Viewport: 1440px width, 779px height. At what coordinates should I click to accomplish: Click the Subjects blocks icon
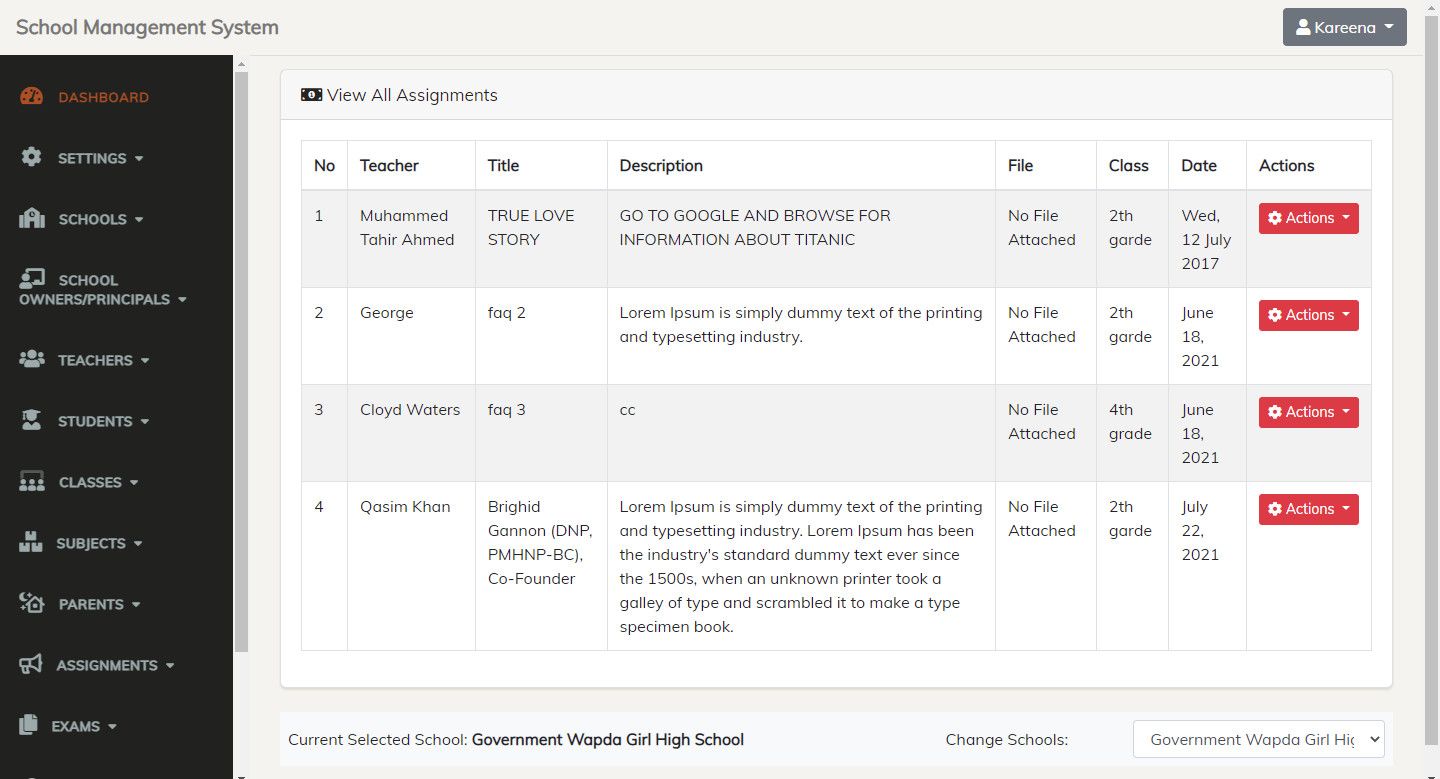click(x=31, y=543)
